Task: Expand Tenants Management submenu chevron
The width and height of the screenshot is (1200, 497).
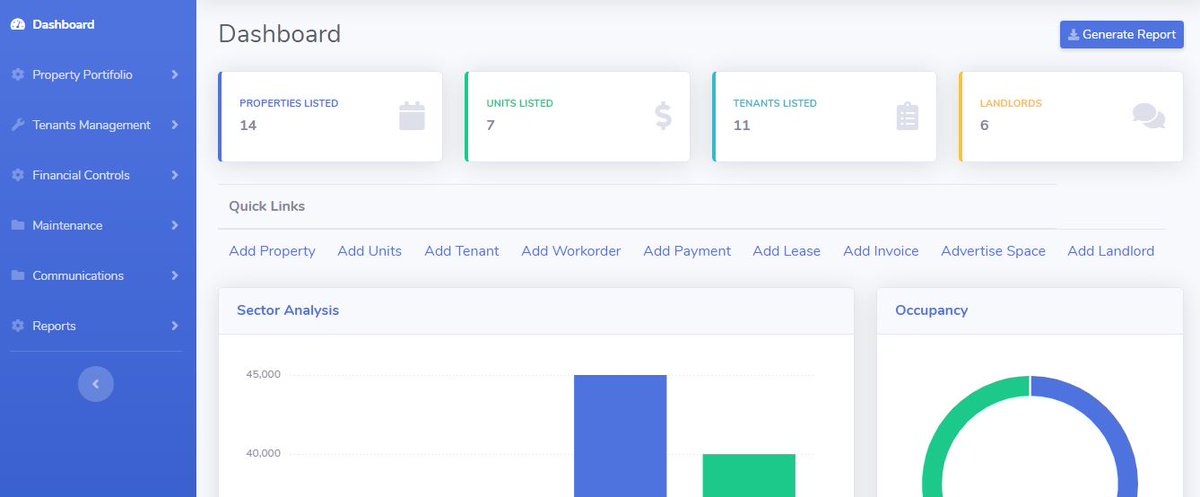Action: pos(175,125)
